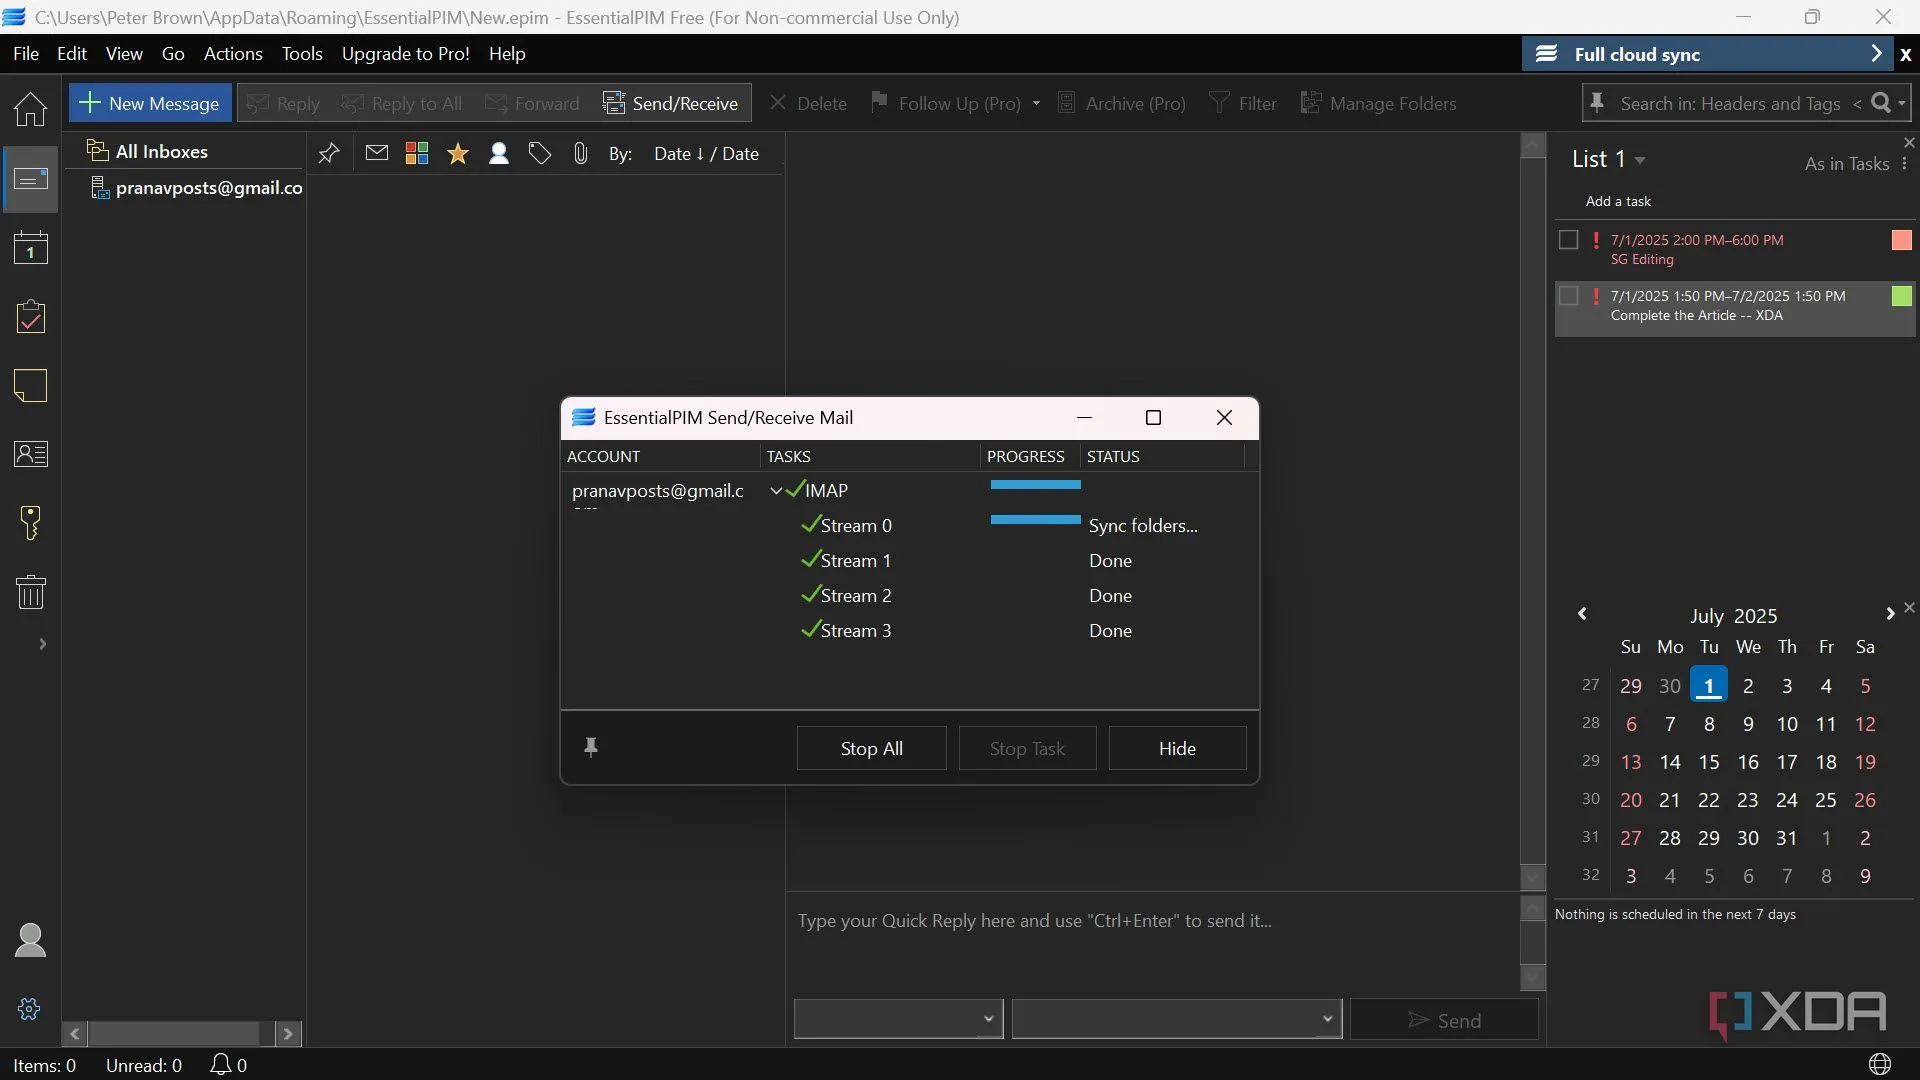This screenshot has width=1920, height=1080.
Task: Click Manage Folders button
Action: [x=1378, y=103]
